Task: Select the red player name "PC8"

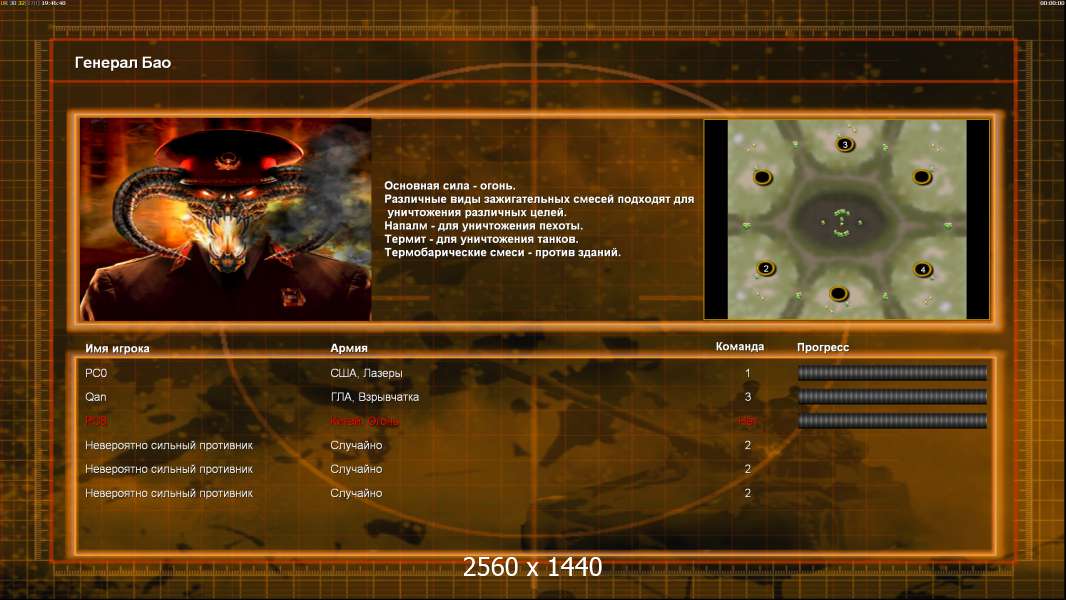Action: [x=96, y=421]
